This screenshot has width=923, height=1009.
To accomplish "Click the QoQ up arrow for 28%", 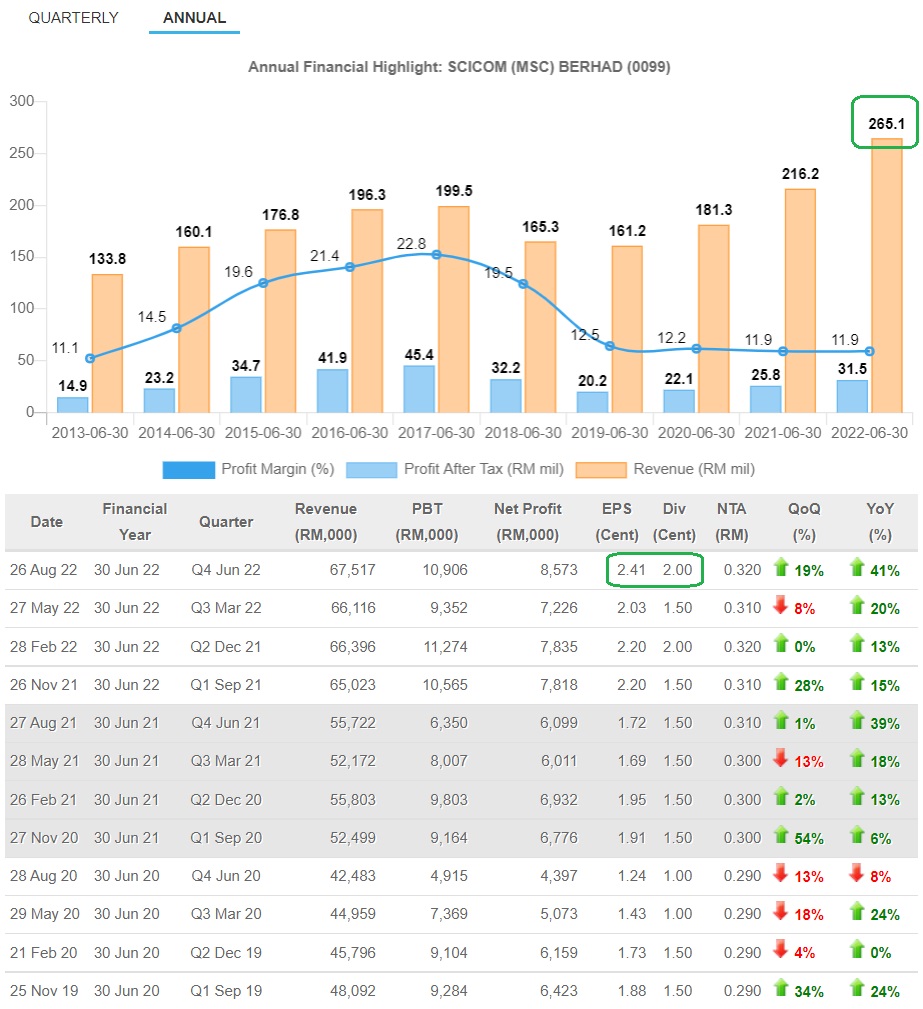I will tap(781, 682).
